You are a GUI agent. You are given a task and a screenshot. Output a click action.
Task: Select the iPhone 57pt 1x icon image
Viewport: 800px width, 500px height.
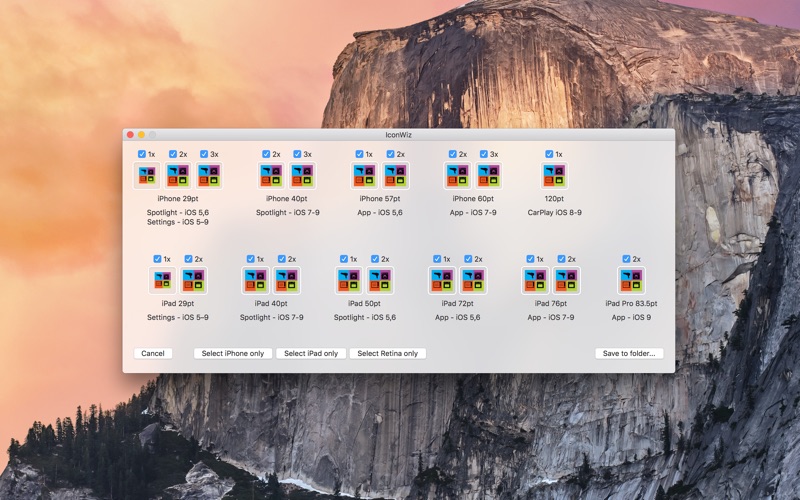click(365, 176)
